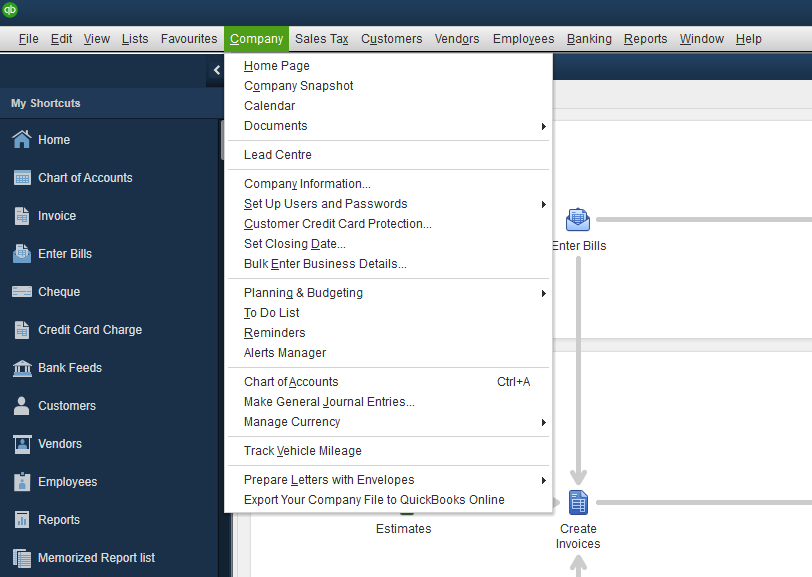Open the Vendors menu in menu bar
Screen dimensions: 812x577
[457, 39]
